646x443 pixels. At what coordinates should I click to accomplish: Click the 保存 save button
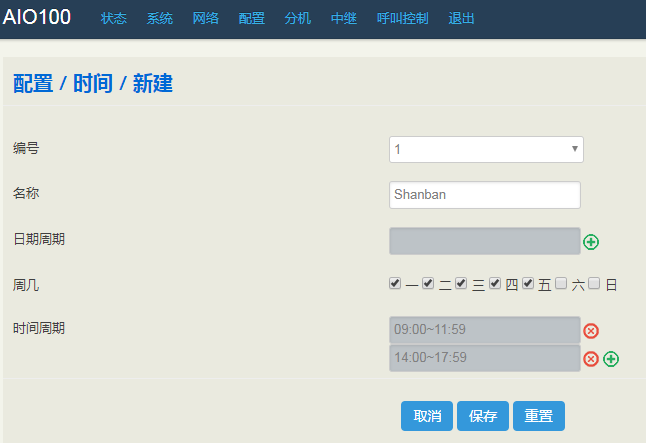483,416
